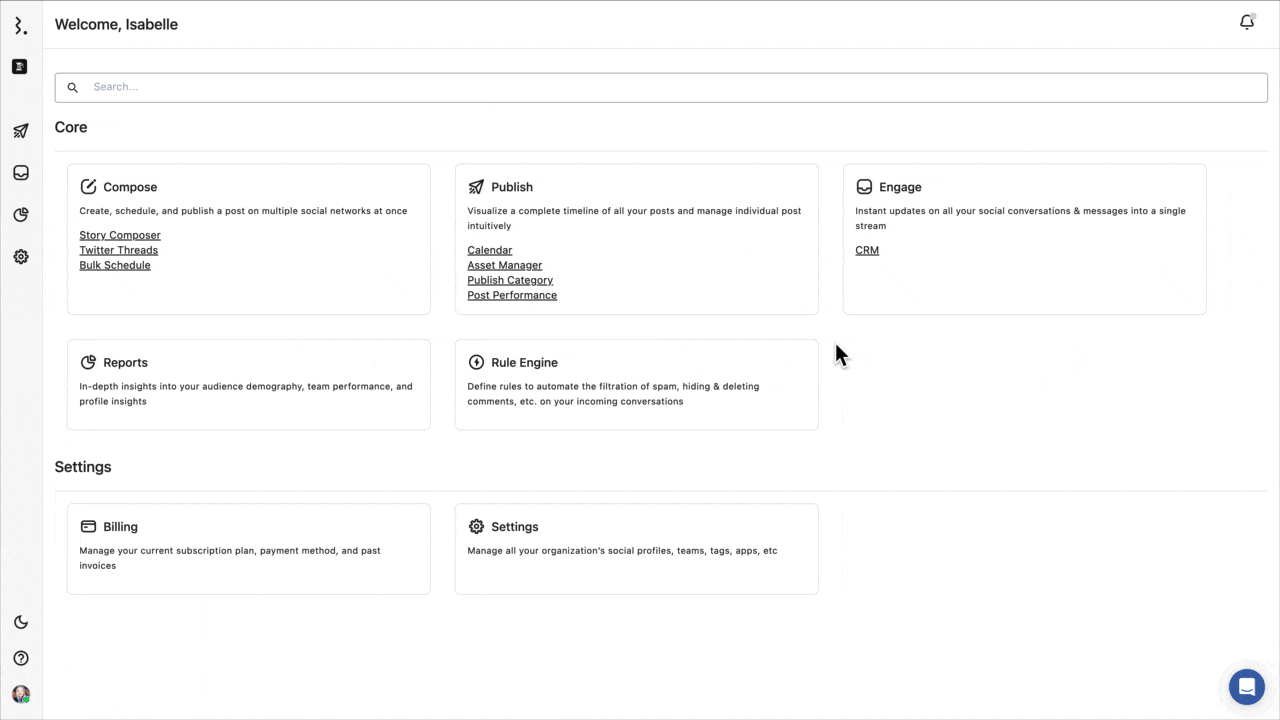Click the user profile avatar
The width and height of the screenshot is (1280, 720).
tap(21, 694)
